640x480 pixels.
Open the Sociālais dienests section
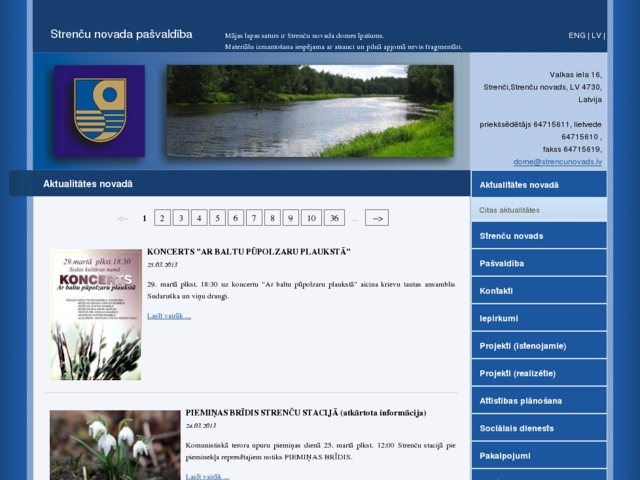pos(539,428)
